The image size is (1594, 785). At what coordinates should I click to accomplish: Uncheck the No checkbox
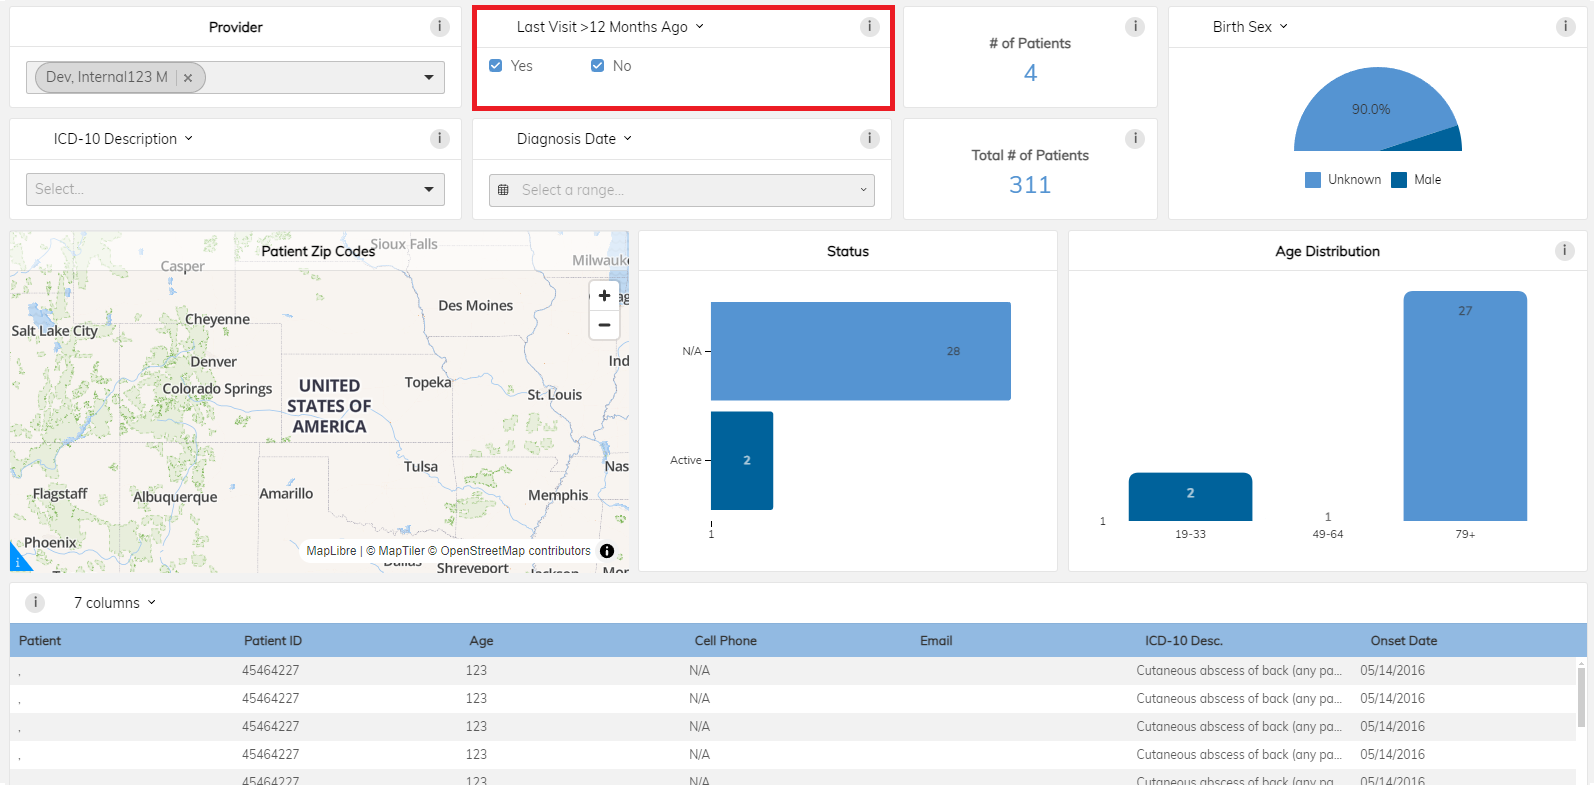pos(598,66)
